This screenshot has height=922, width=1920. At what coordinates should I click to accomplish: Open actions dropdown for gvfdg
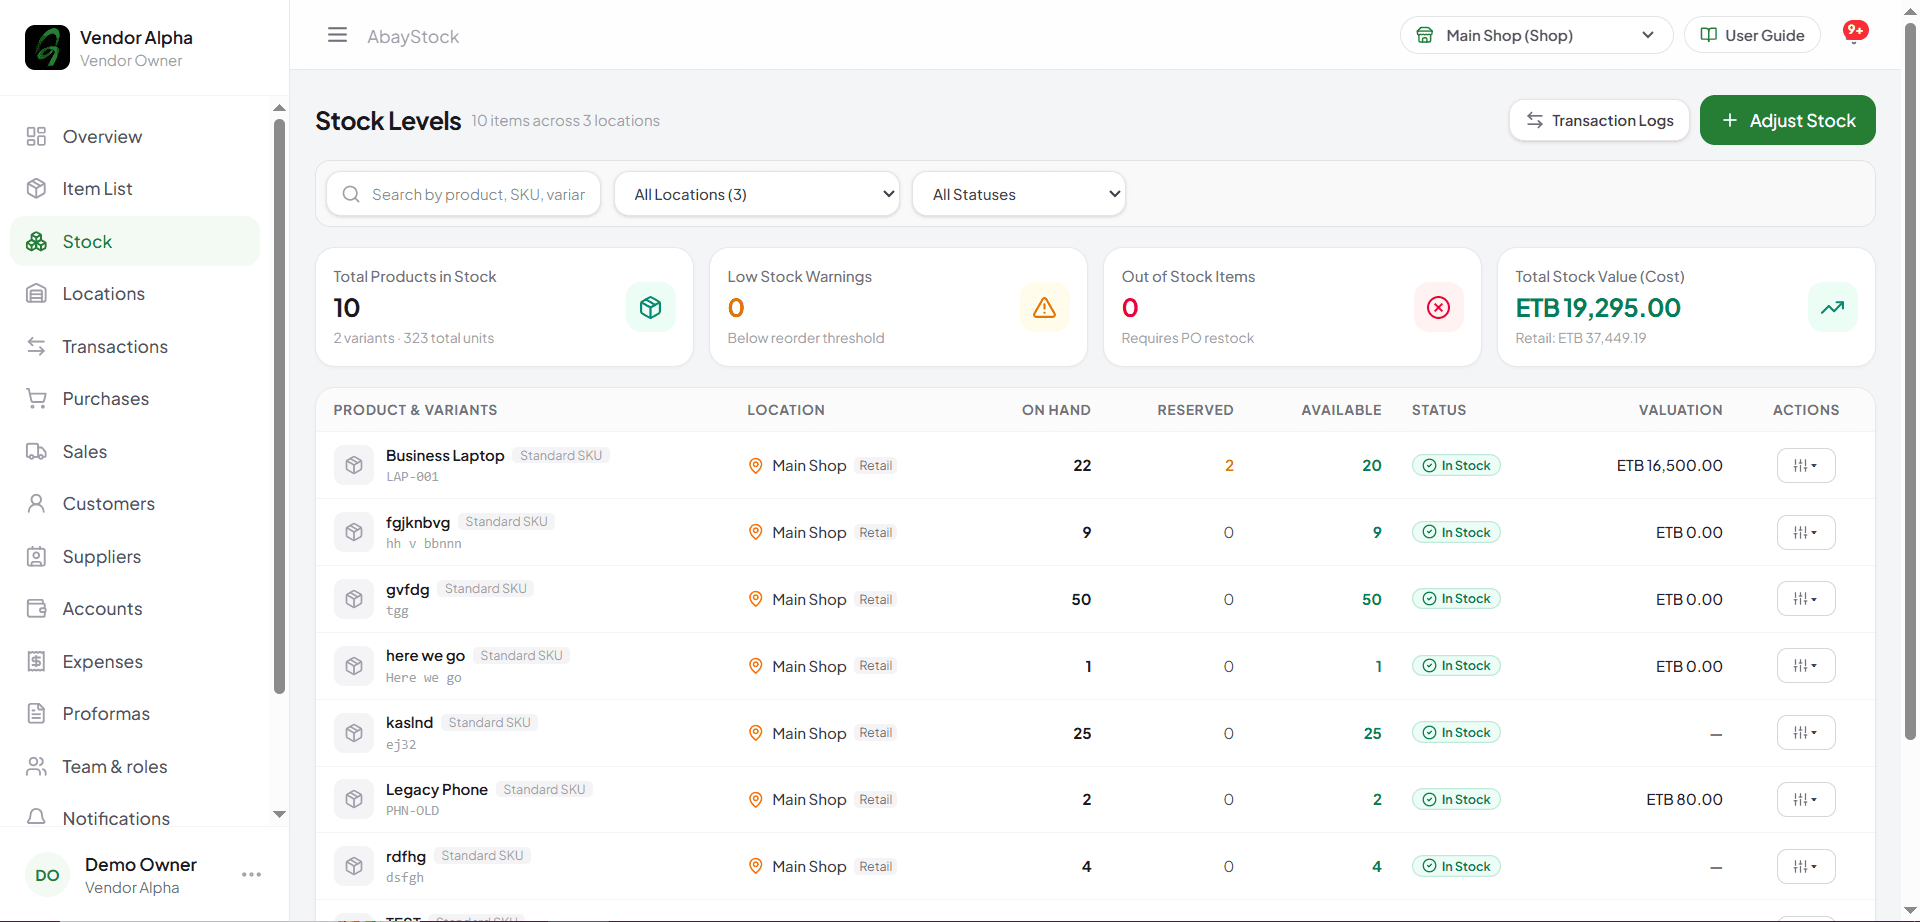(1806, 599)
